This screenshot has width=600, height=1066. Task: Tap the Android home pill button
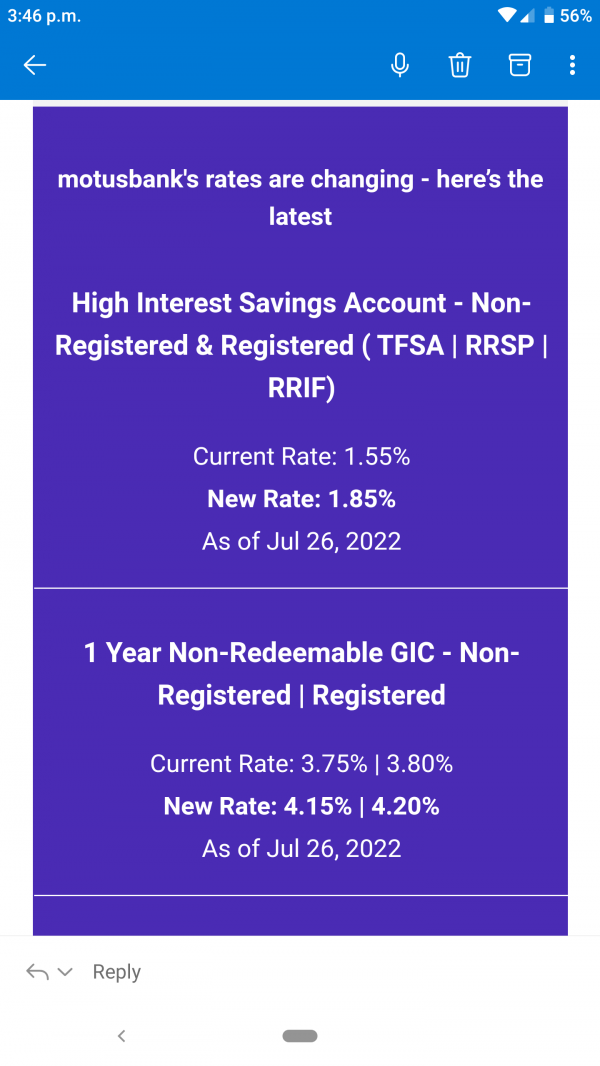tap(300, 1036)
